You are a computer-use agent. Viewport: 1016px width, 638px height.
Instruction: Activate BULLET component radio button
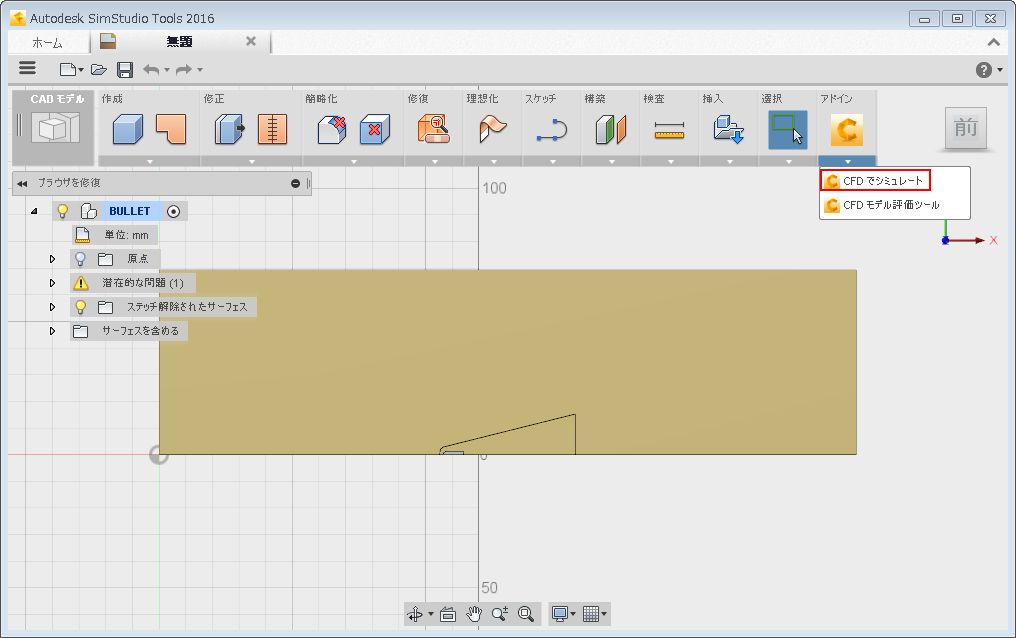pos(173,211)
